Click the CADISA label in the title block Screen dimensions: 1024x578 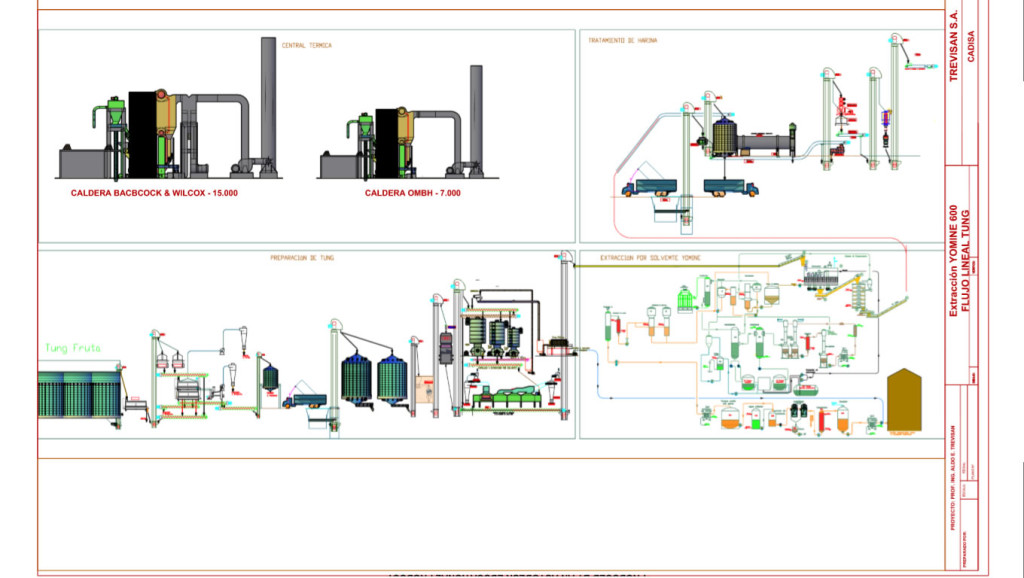(971, 46)
